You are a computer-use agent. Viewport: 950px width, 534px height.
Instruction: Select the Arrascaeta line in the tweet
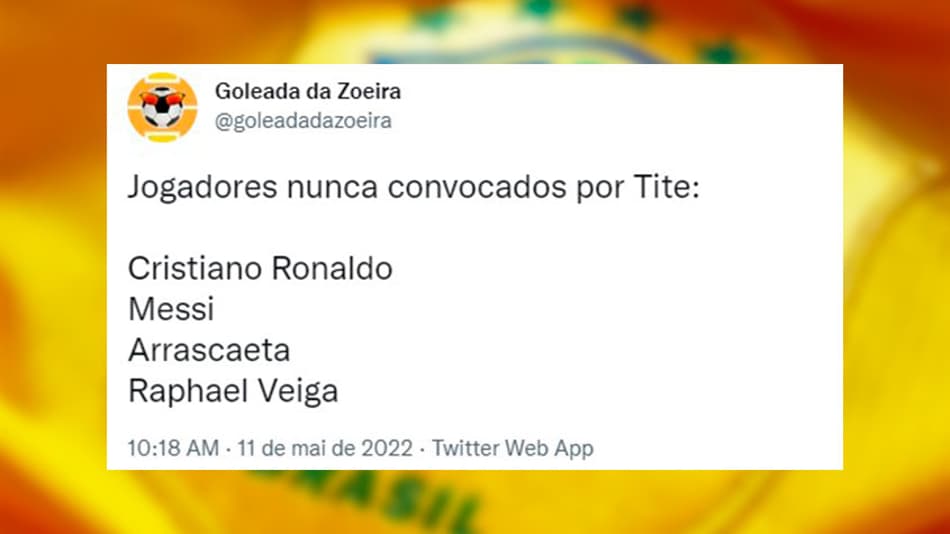click(x=209, y=350)
